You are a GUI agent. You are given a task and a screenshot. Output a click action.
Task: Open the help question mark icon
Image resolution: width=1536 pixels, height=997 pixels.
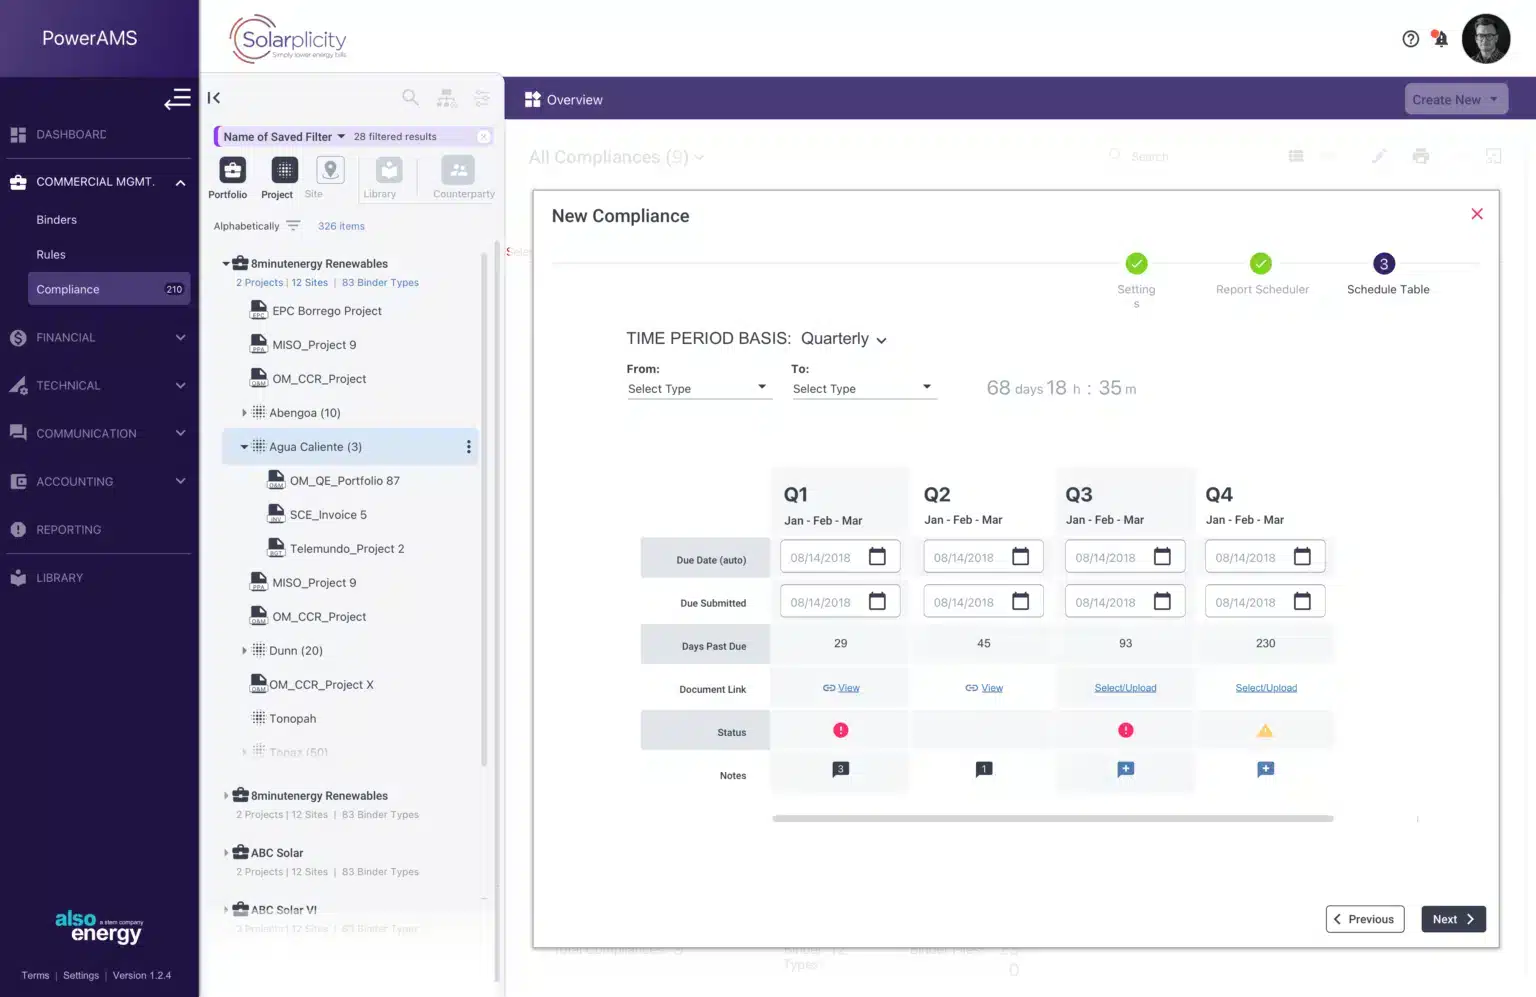point(1410,38)
